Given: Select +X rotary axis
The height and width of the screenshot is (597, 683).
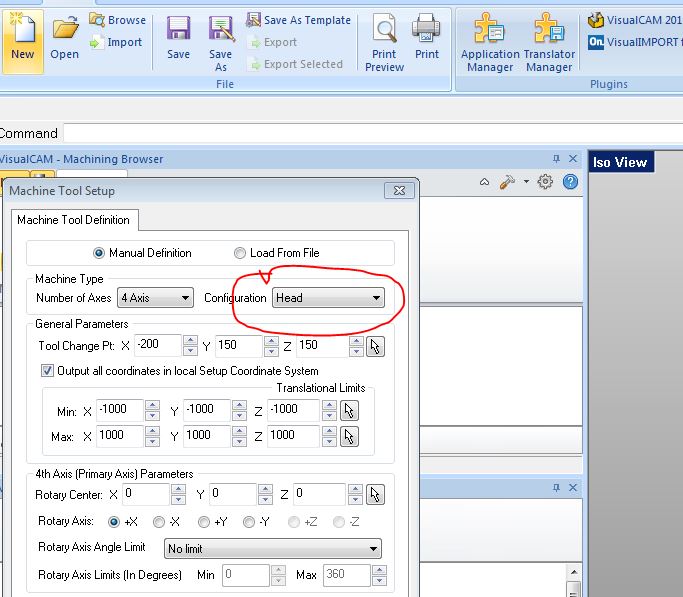Looking at the screenshot, I should pos(114,522).
